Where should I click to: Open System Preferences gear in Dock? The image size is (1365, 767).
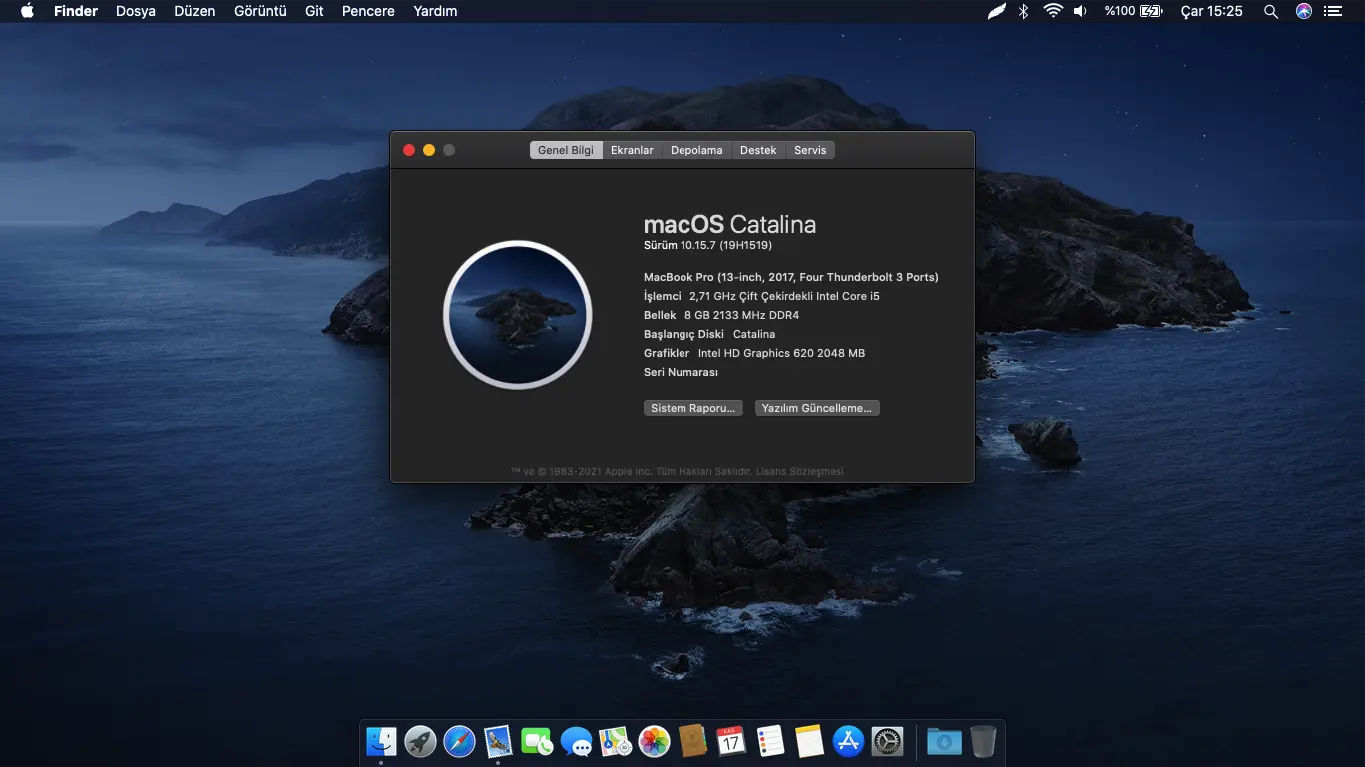[x=887, y=741]
